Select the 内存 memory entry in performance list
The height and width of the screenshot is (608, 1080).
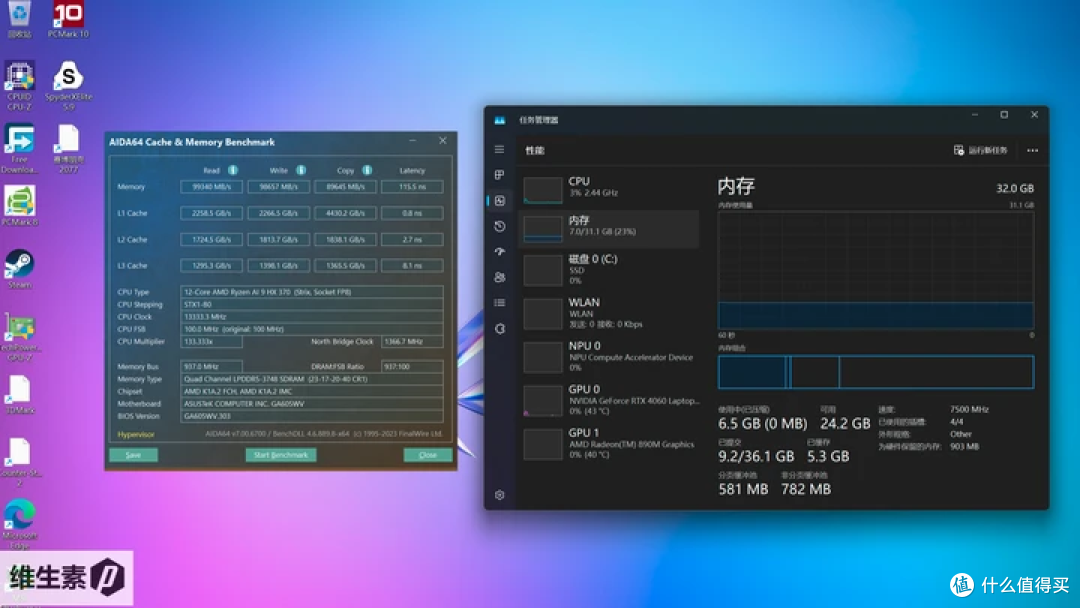[610, 228]
